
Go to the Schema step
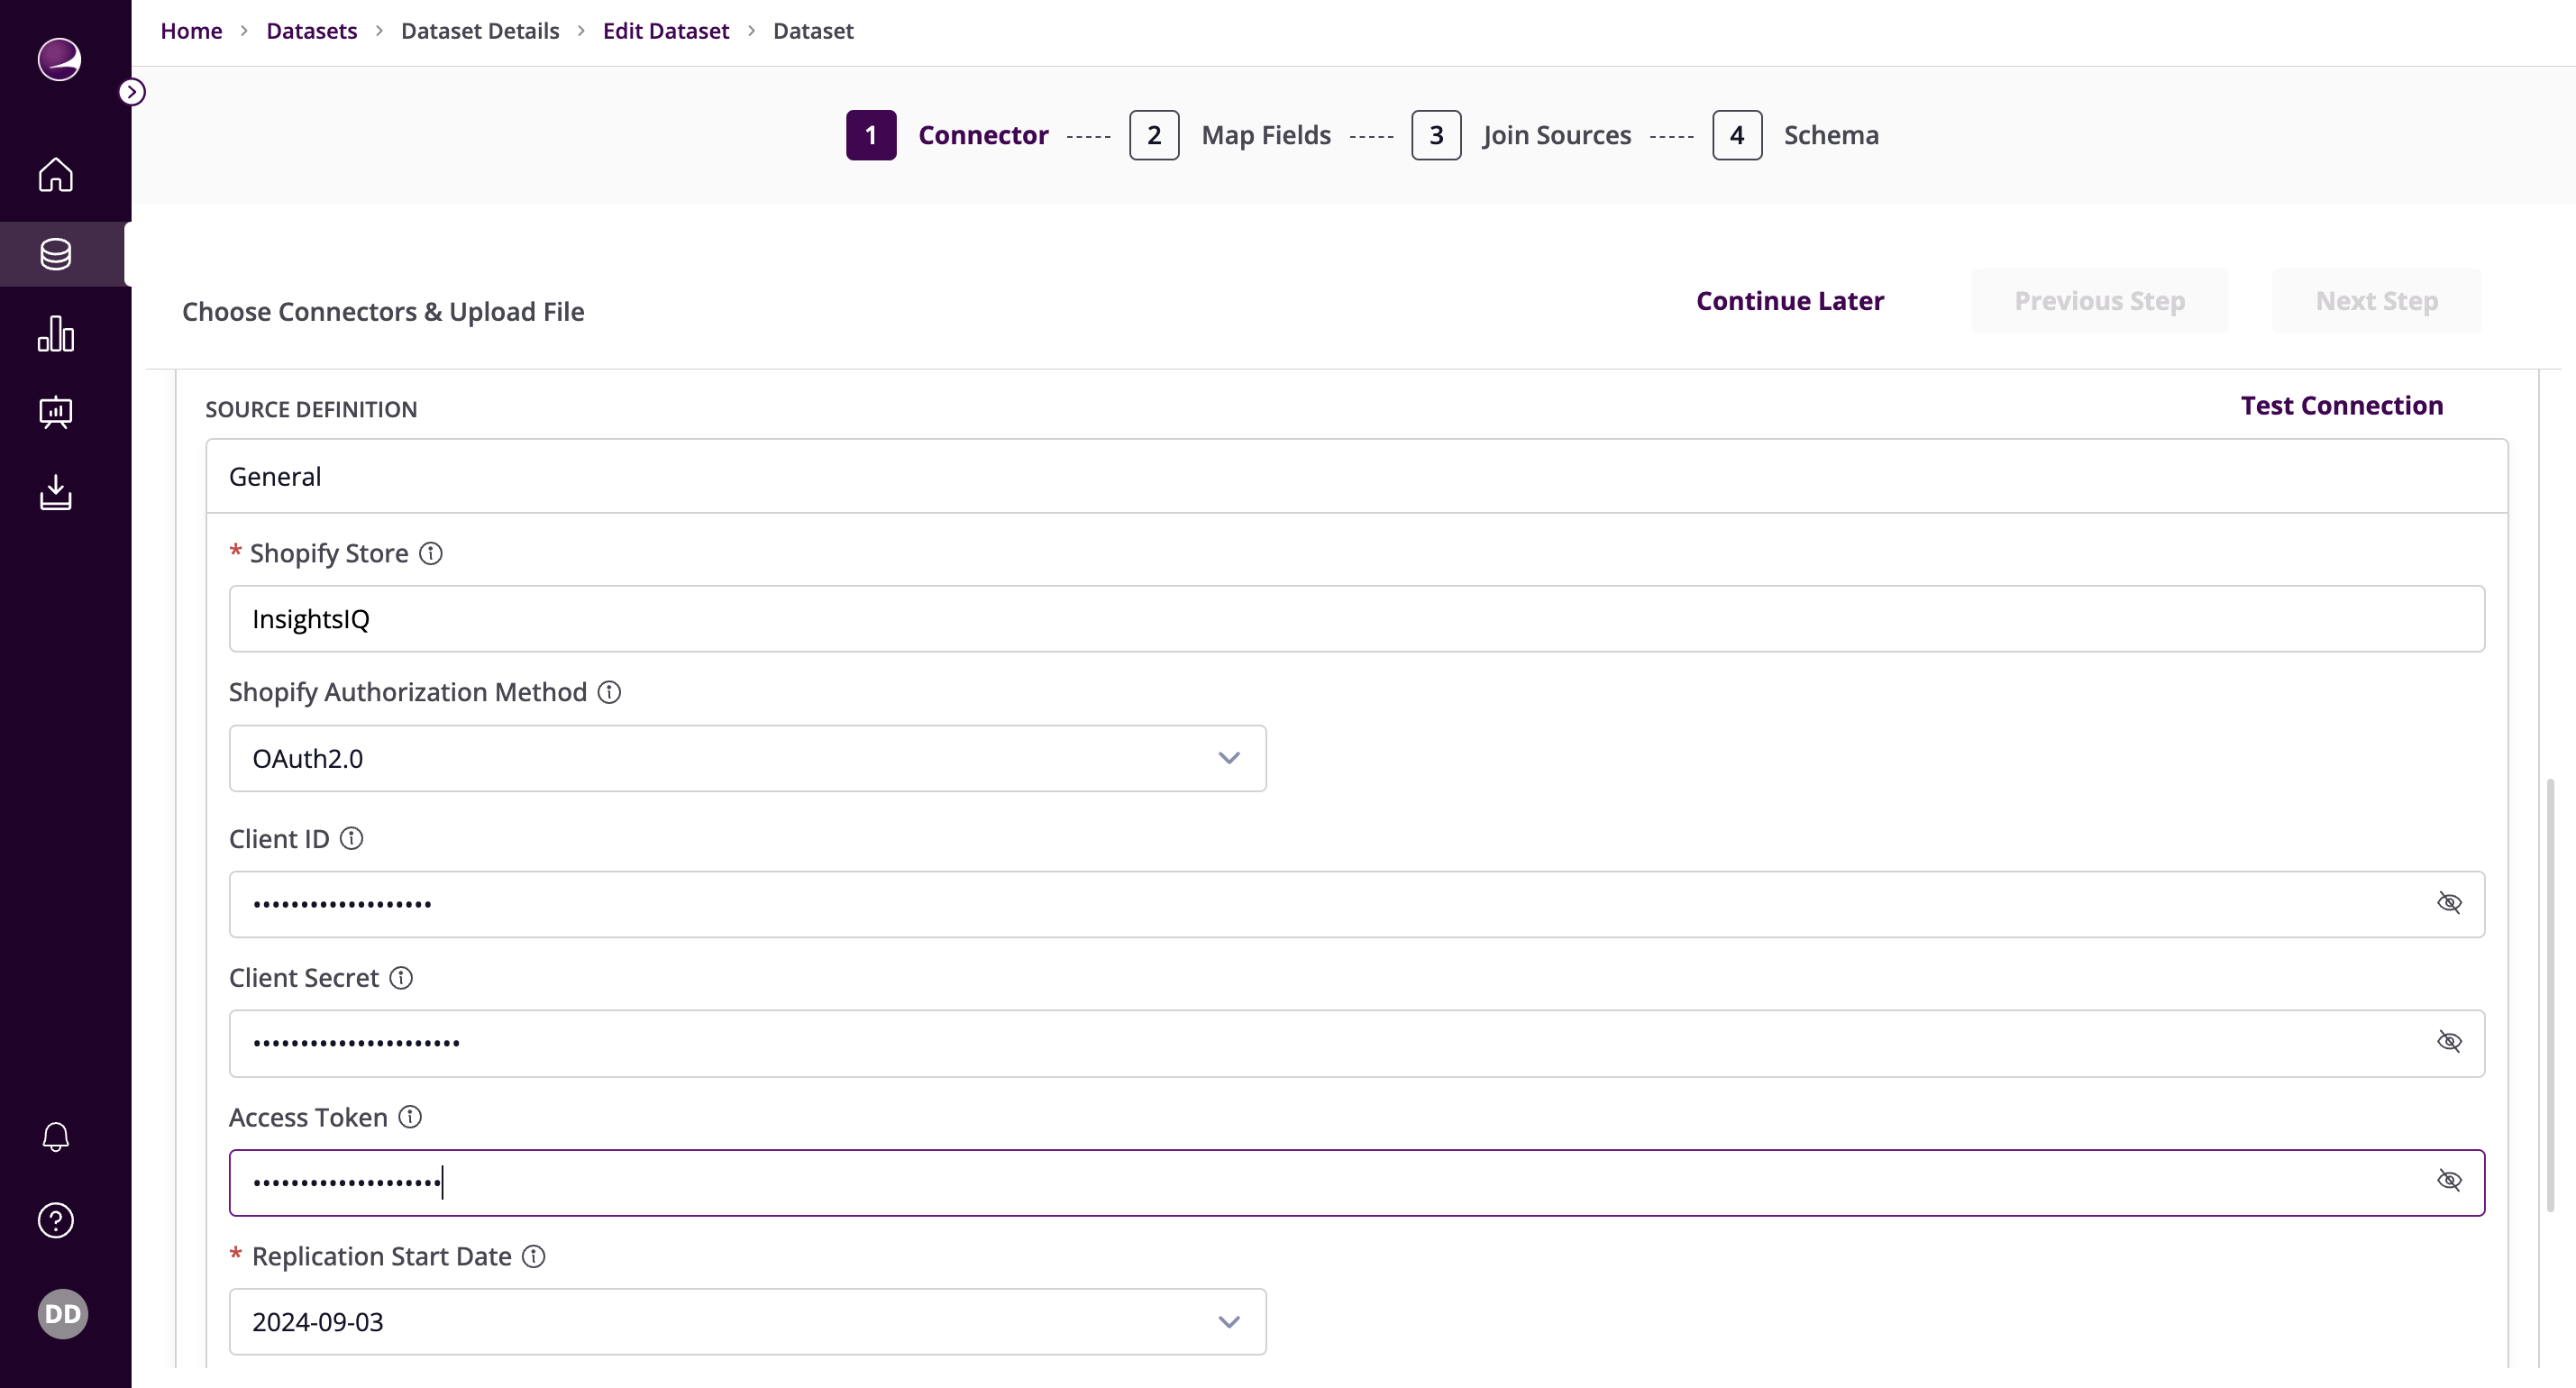point(1830,134)
